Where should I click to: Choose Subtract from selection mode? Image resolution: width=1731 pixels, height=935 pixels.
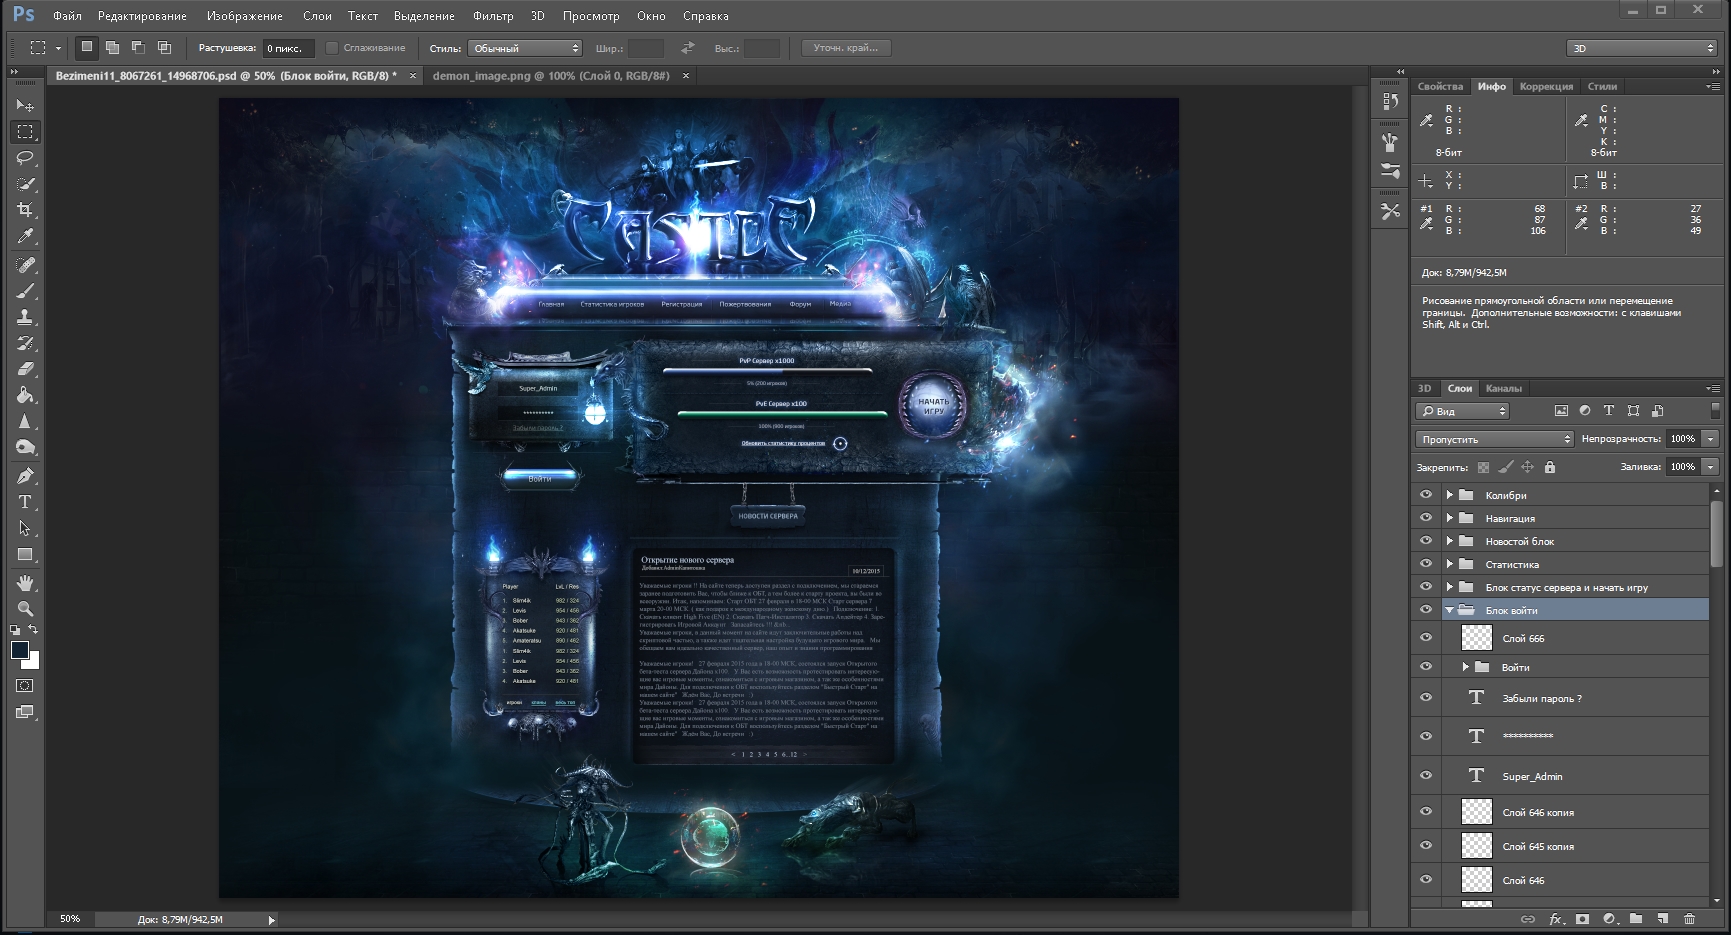coord(139,48)
